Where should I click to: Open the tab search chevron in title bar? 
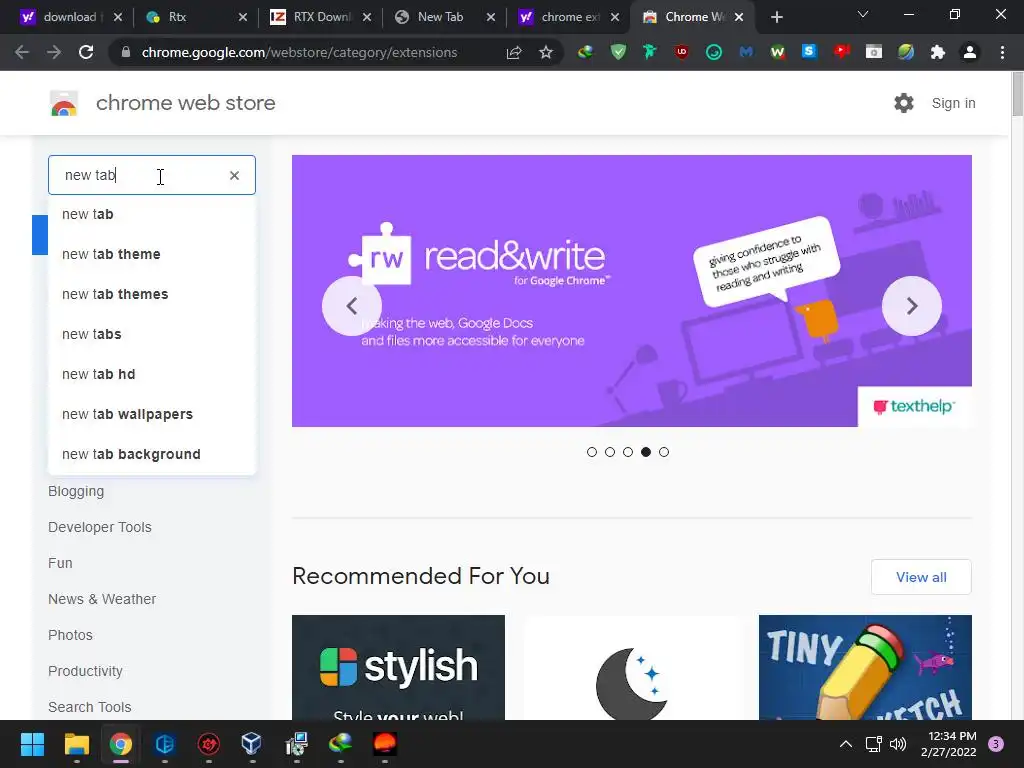pos(863,14)
